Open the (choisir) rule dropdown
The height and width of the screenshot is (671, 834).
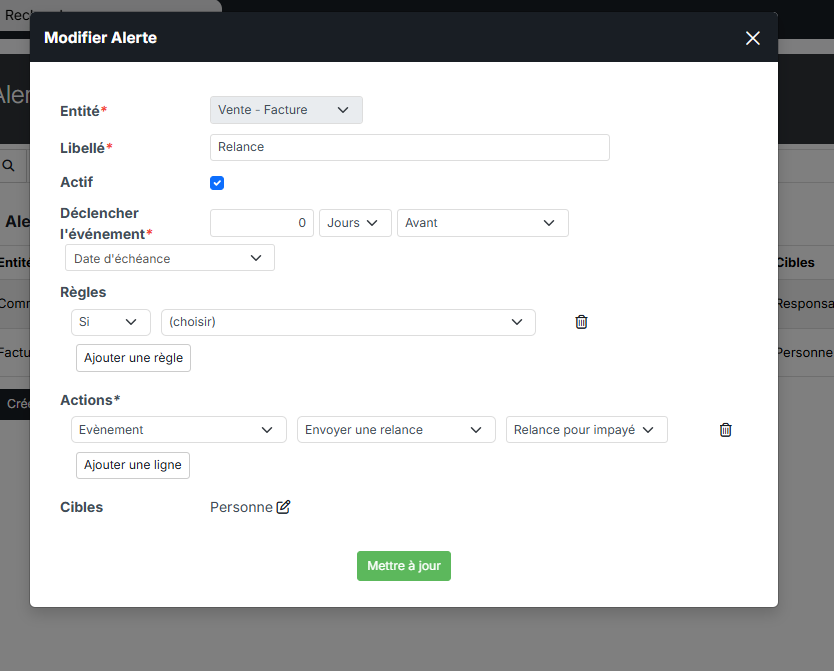pyautogui.click(x=348, y=322)
